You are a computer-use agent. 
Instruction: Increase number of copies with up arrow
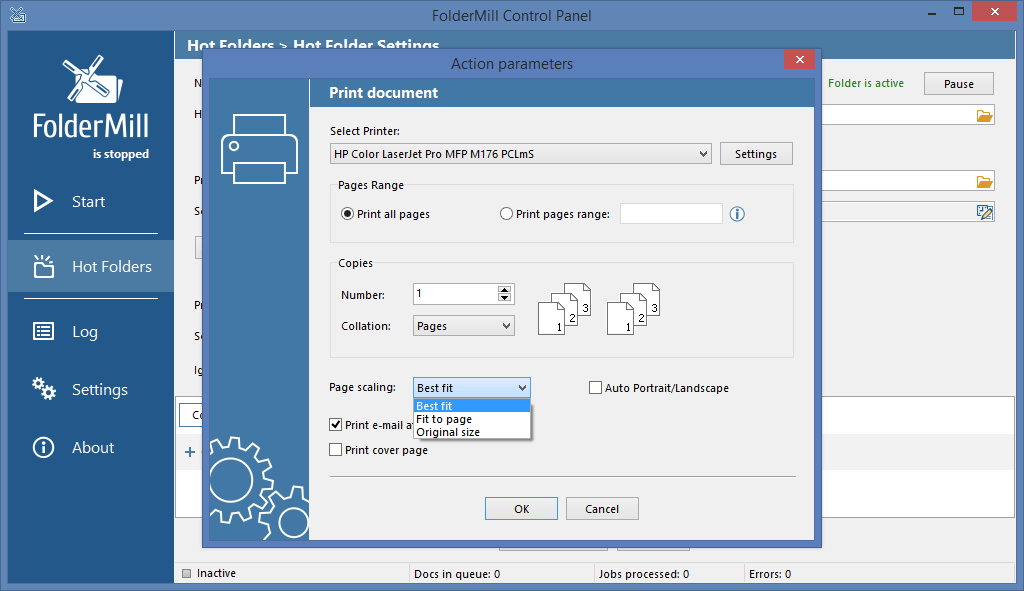pyautogui.click(x=504, y=289)
